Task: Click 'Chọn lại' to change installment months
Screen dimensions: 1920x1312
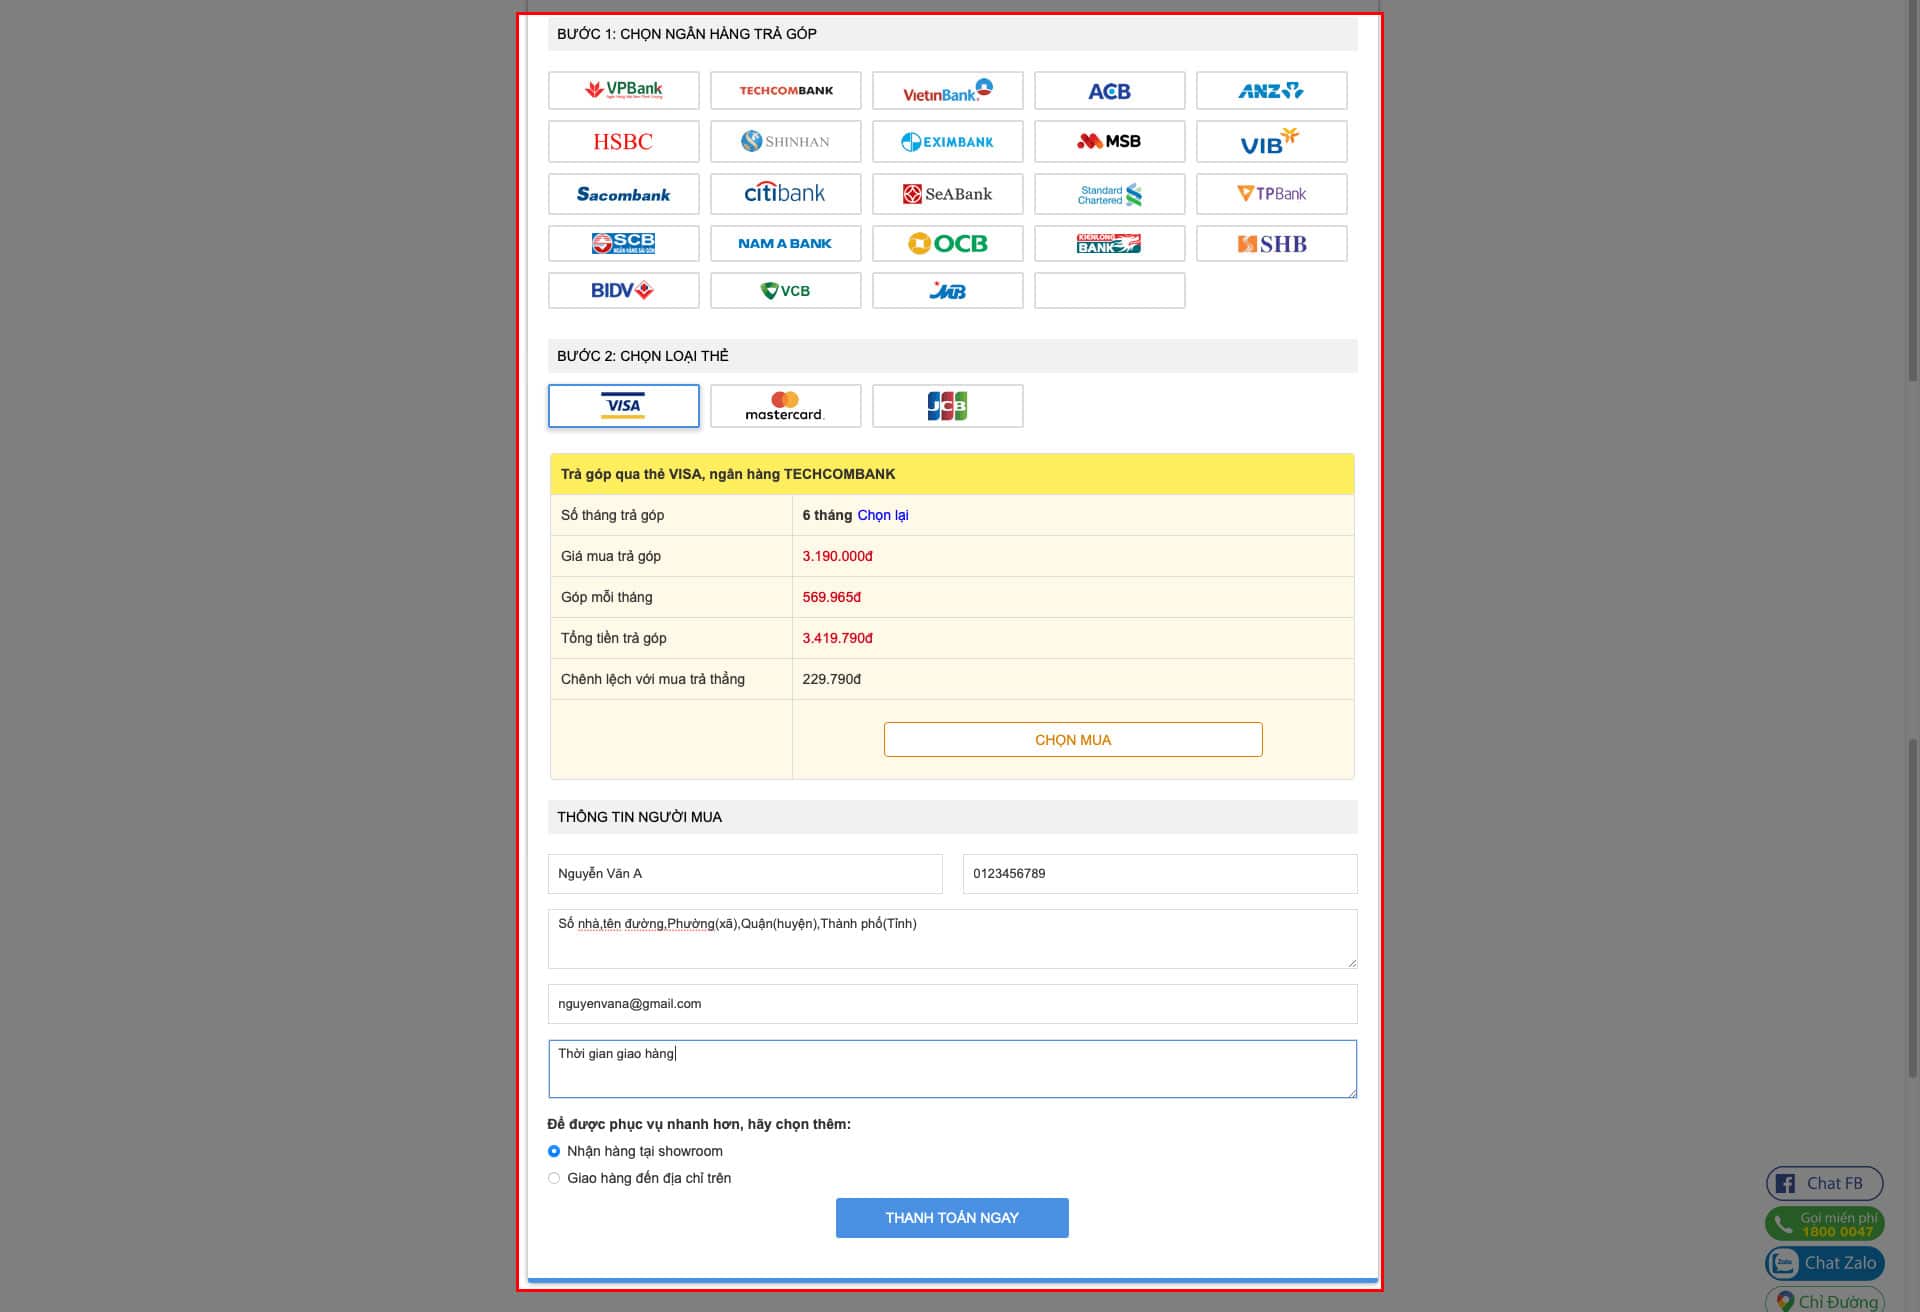Action: coord(882,515)
